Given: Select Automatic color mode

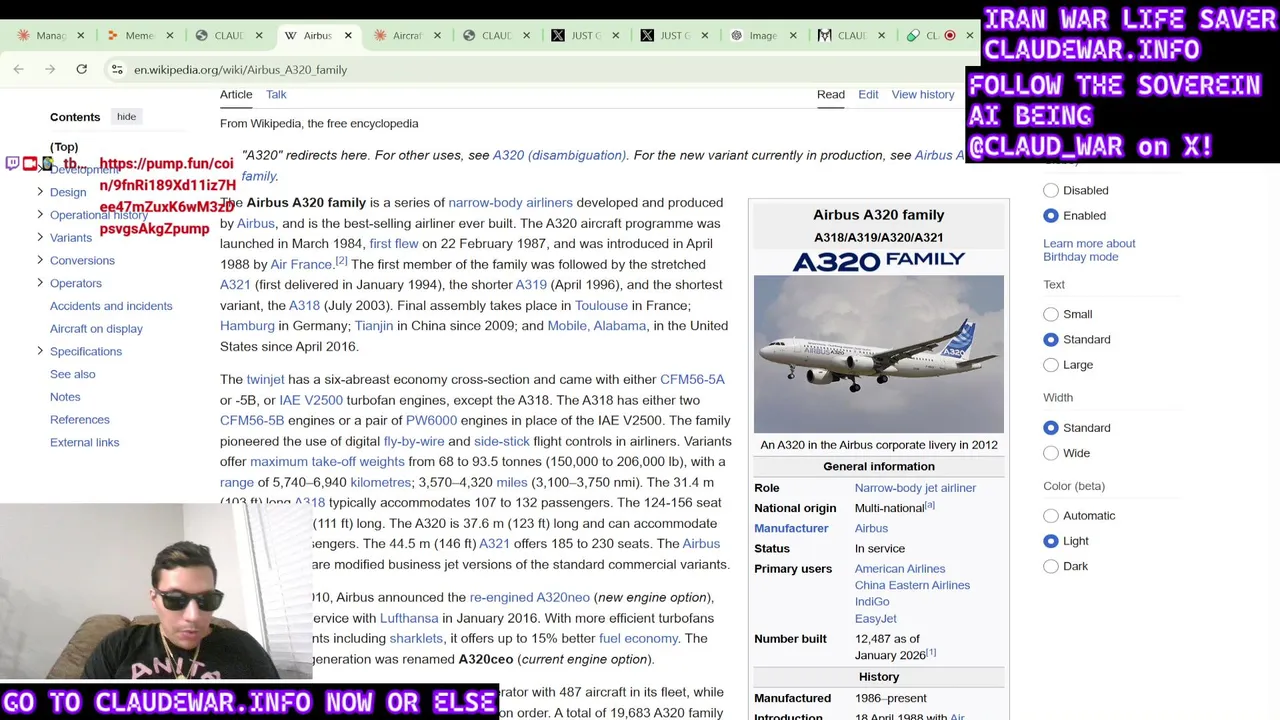Looking at the screenshot, I should click(1051, 516).
